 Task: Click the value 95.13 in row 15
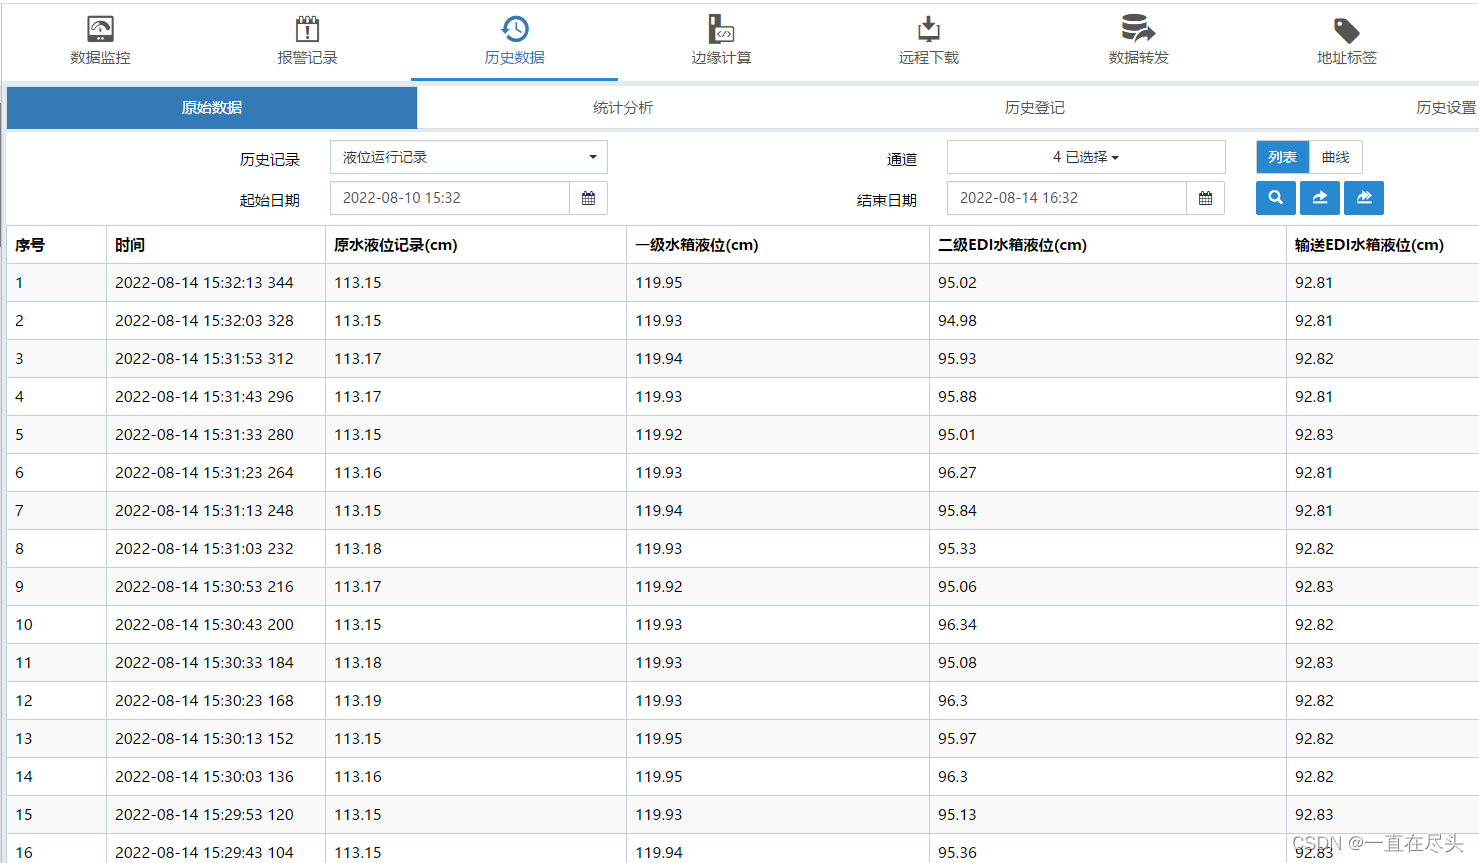click(957, 815)
